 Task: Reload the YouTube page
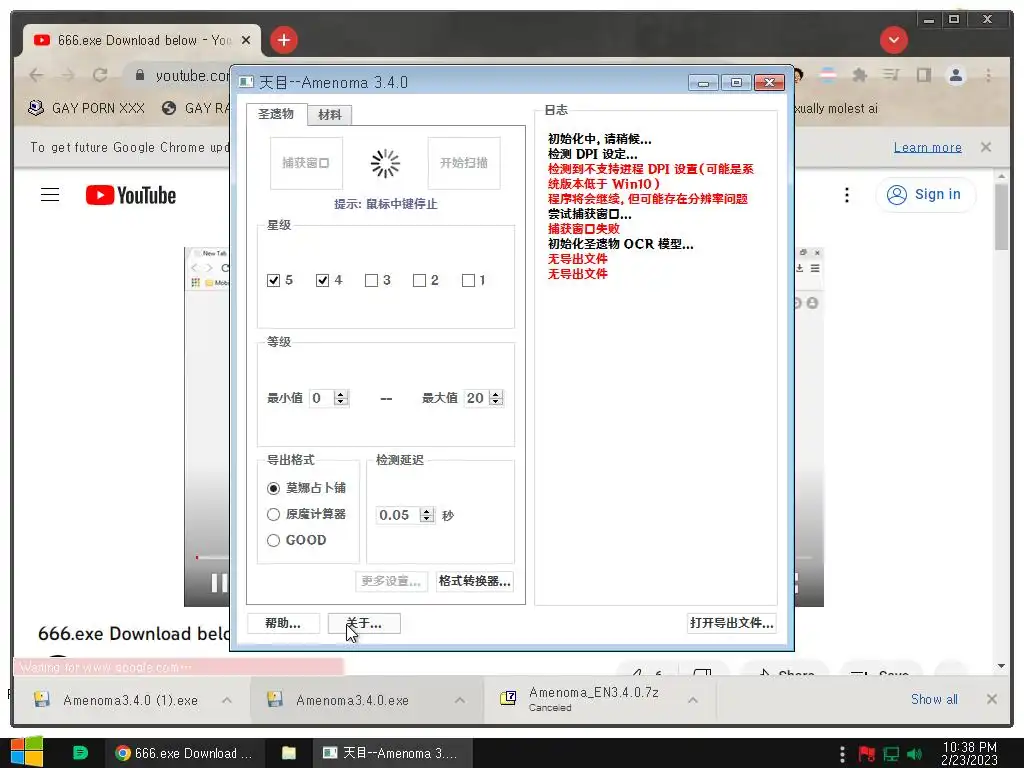(100, 75)
